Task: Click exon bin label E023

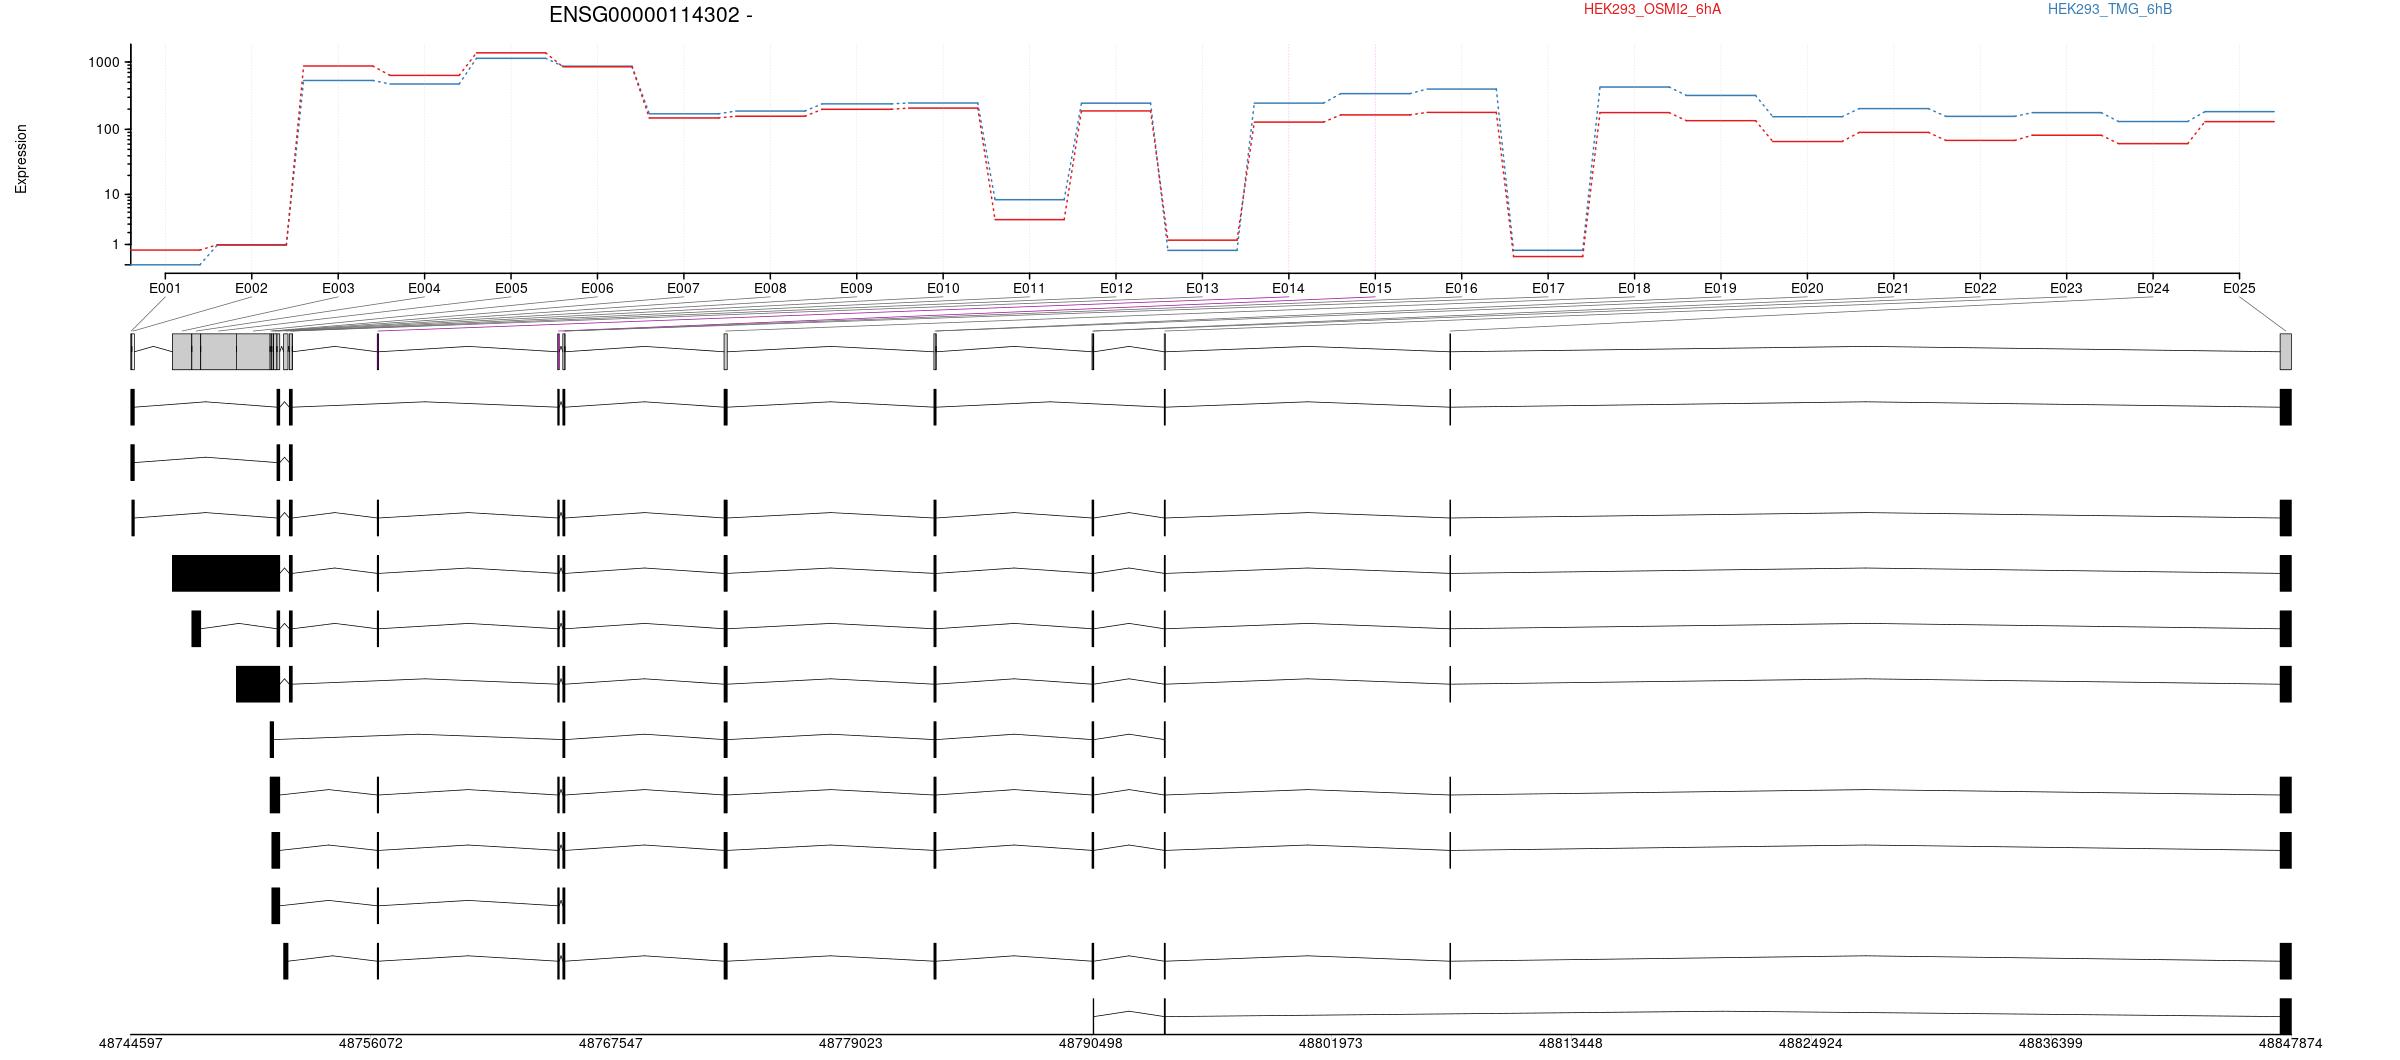Action: click(x=2066, y=289)
